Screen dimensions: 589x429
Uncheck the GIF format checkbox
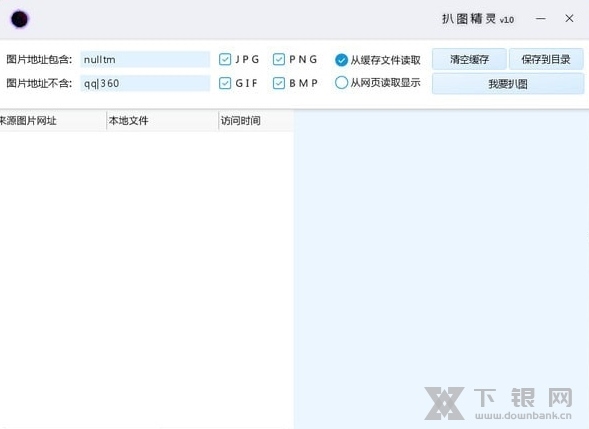[x=225, y=83]
